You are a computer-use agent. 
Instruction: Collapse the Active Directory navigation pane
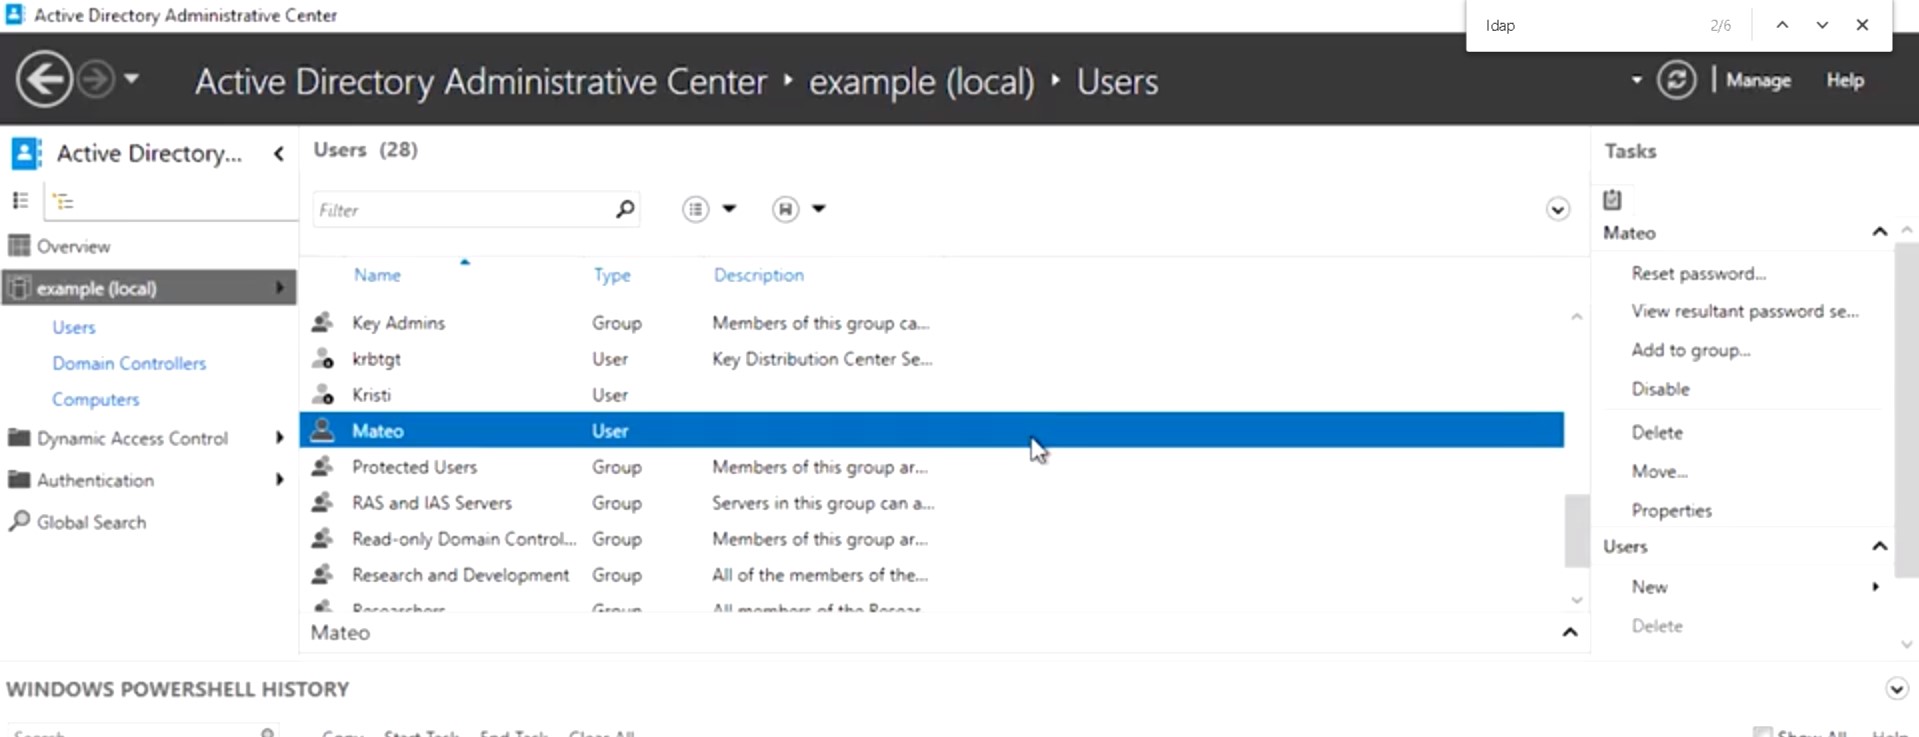click(x=279, y=153)
